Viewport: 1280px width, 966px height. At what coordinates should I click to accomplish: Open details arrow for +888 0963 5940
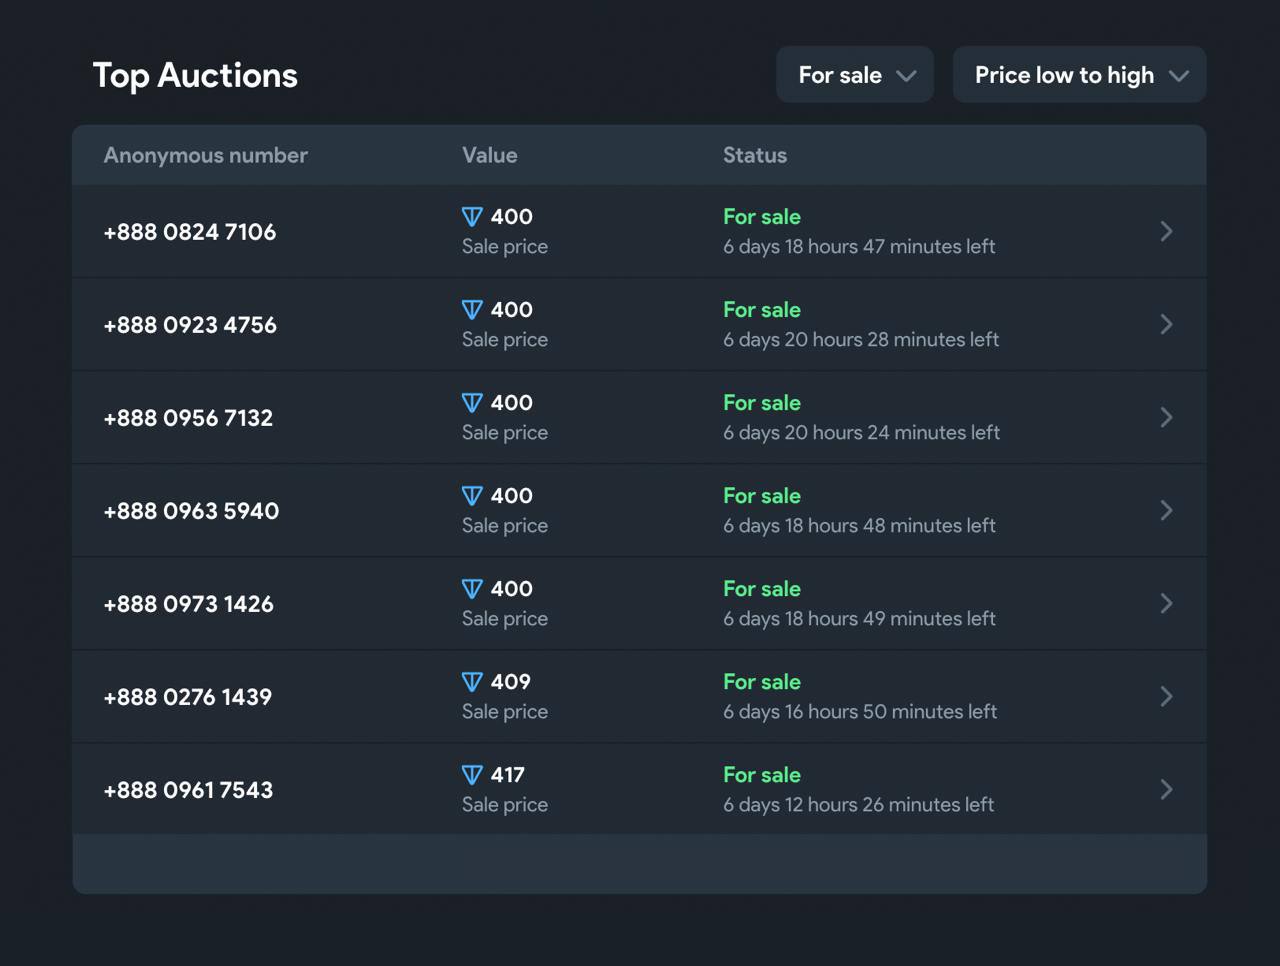pyautogui.click(x=1166, y=510)
